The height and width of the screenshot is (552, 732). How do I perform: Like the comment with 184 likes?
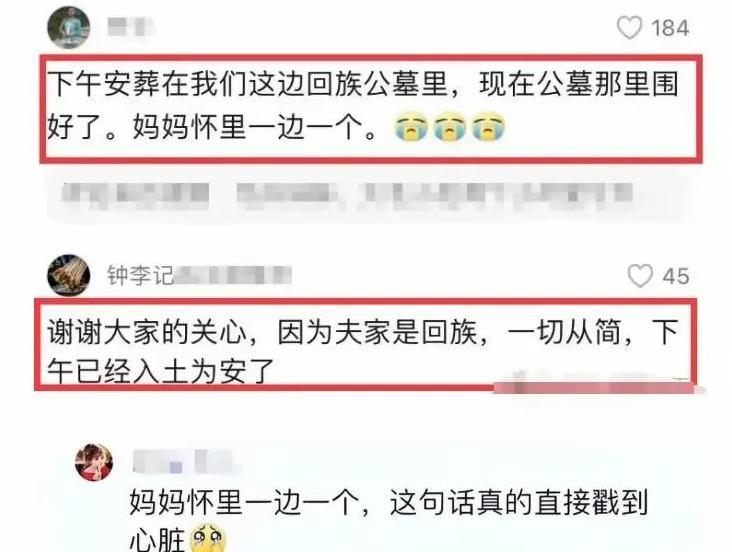(629, 27)
